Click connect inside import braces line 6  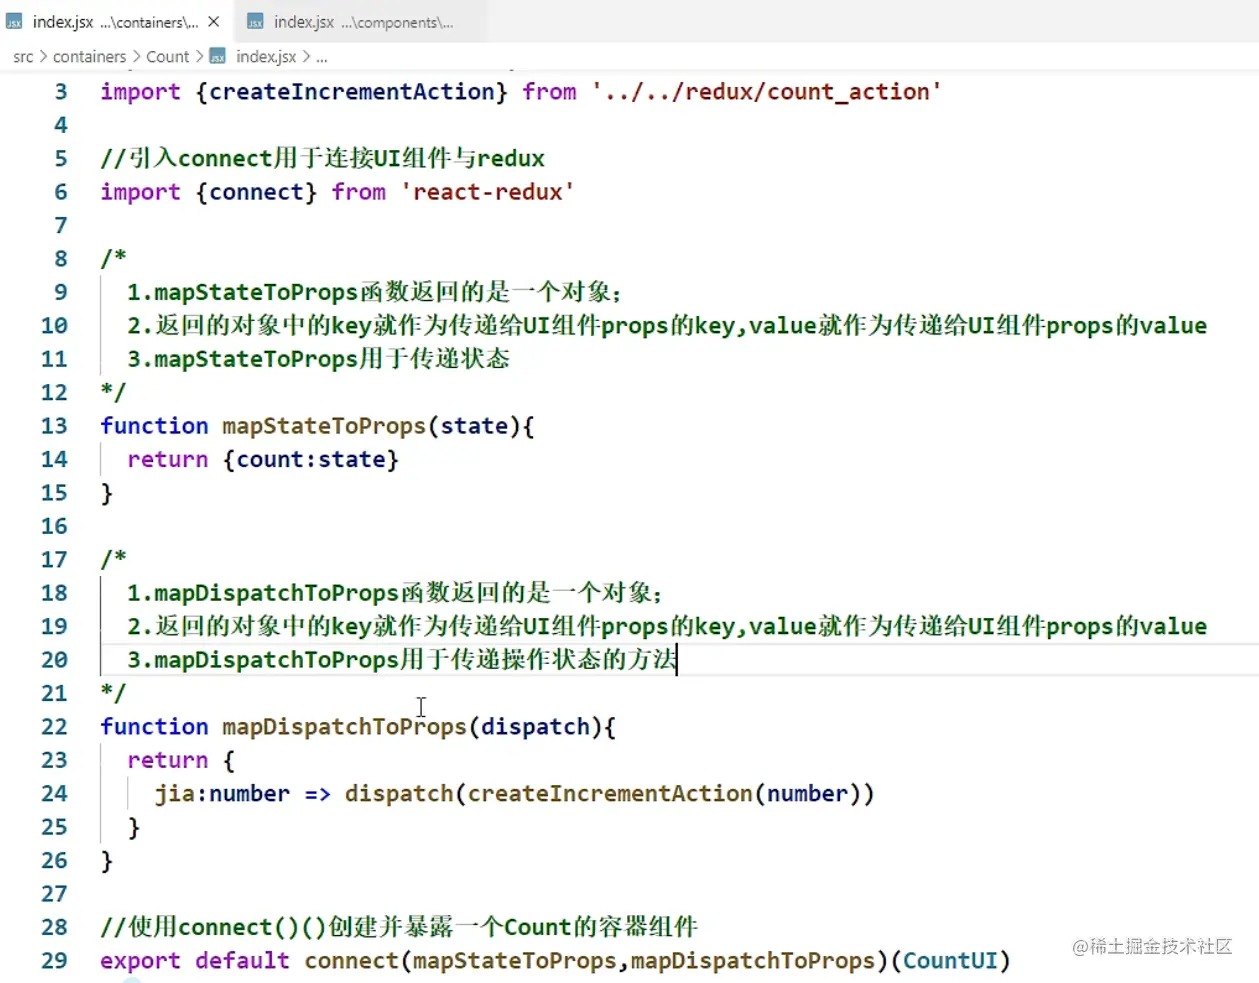click(256, 192)
